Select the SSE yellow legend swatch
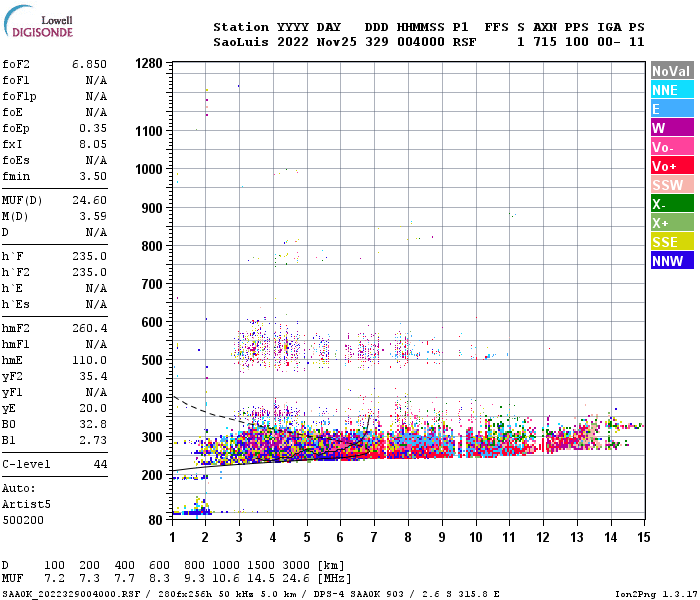Screen dimensions: 700x600 pos(672,242)
